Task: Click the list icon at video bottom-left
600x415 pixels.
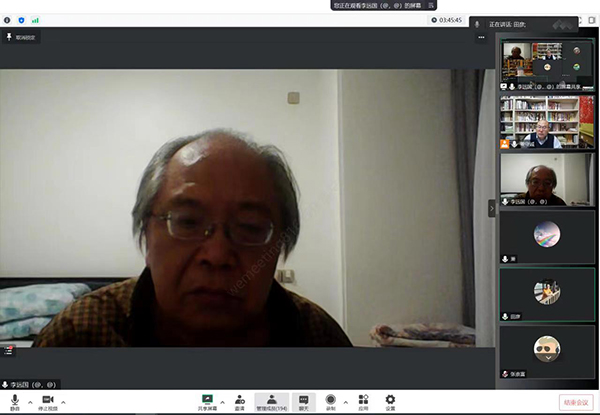Action: 8,350
